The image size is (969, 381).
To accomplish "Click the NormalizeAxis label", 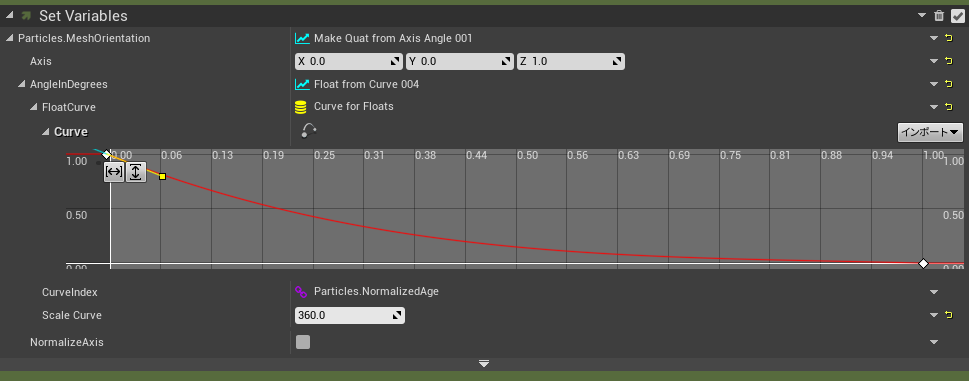I will click(67, 342).
